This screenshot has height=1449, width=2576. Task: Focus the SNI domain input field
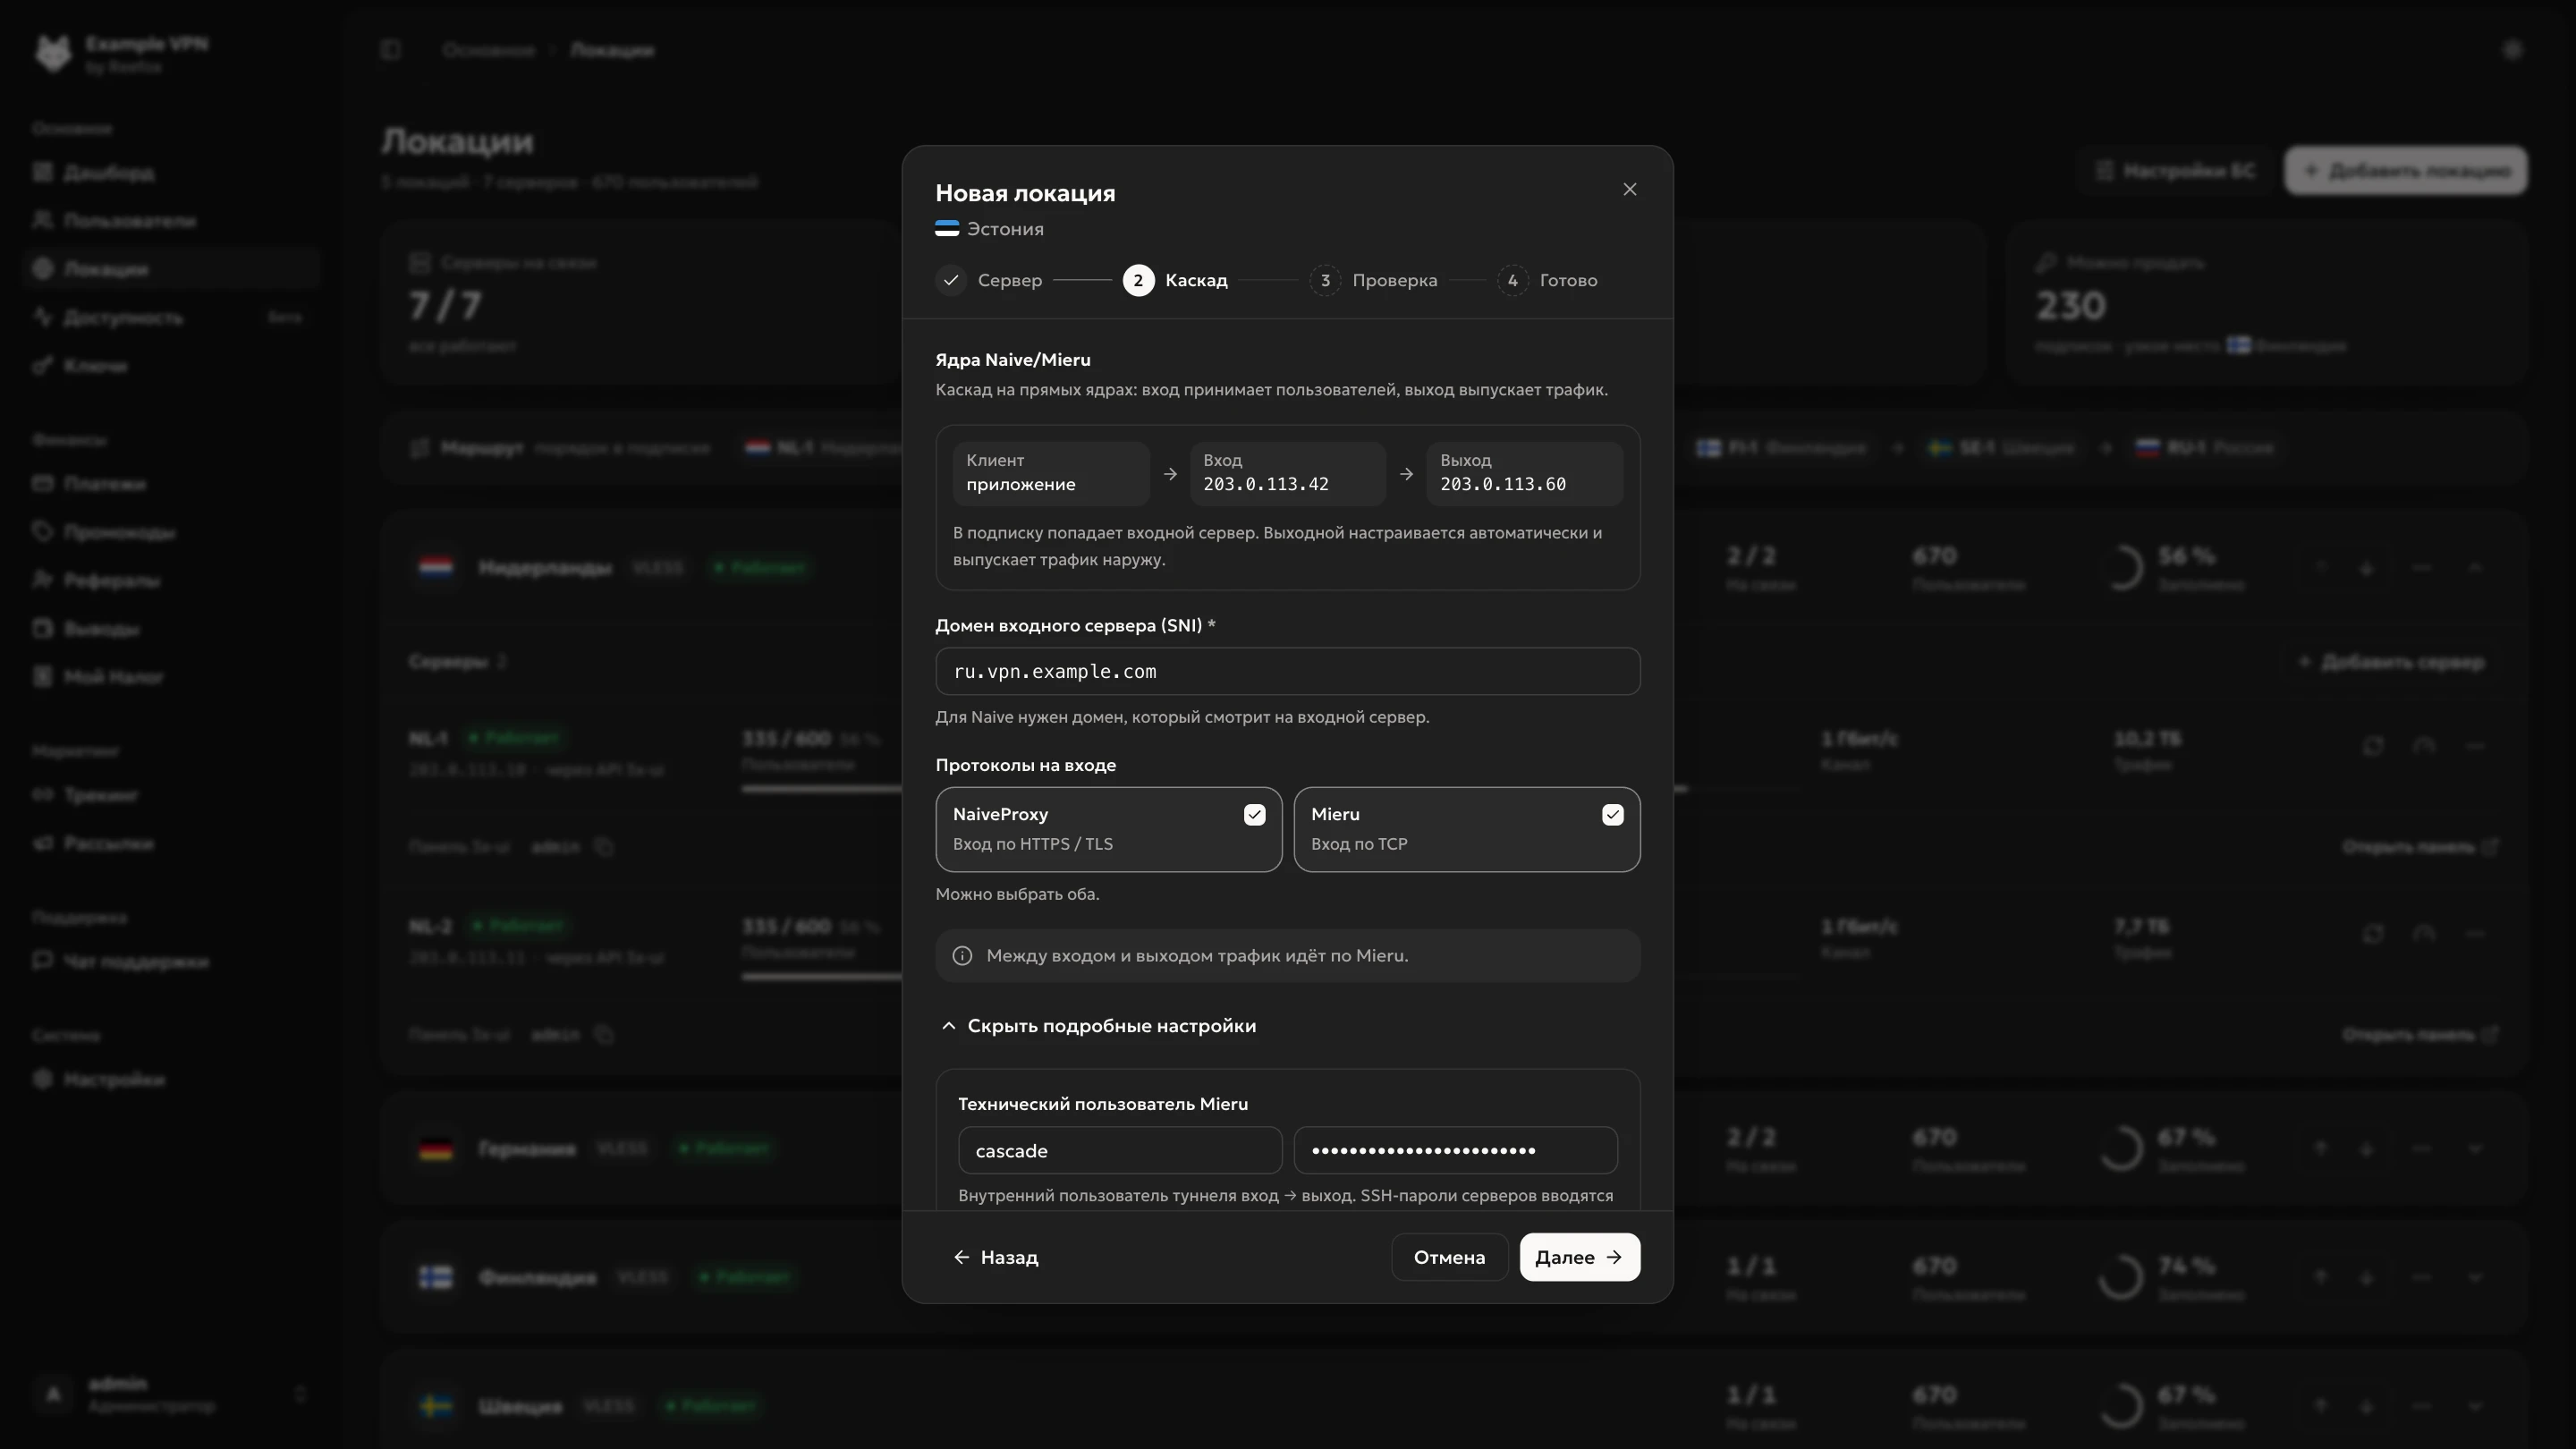(x=1287, y=671)
